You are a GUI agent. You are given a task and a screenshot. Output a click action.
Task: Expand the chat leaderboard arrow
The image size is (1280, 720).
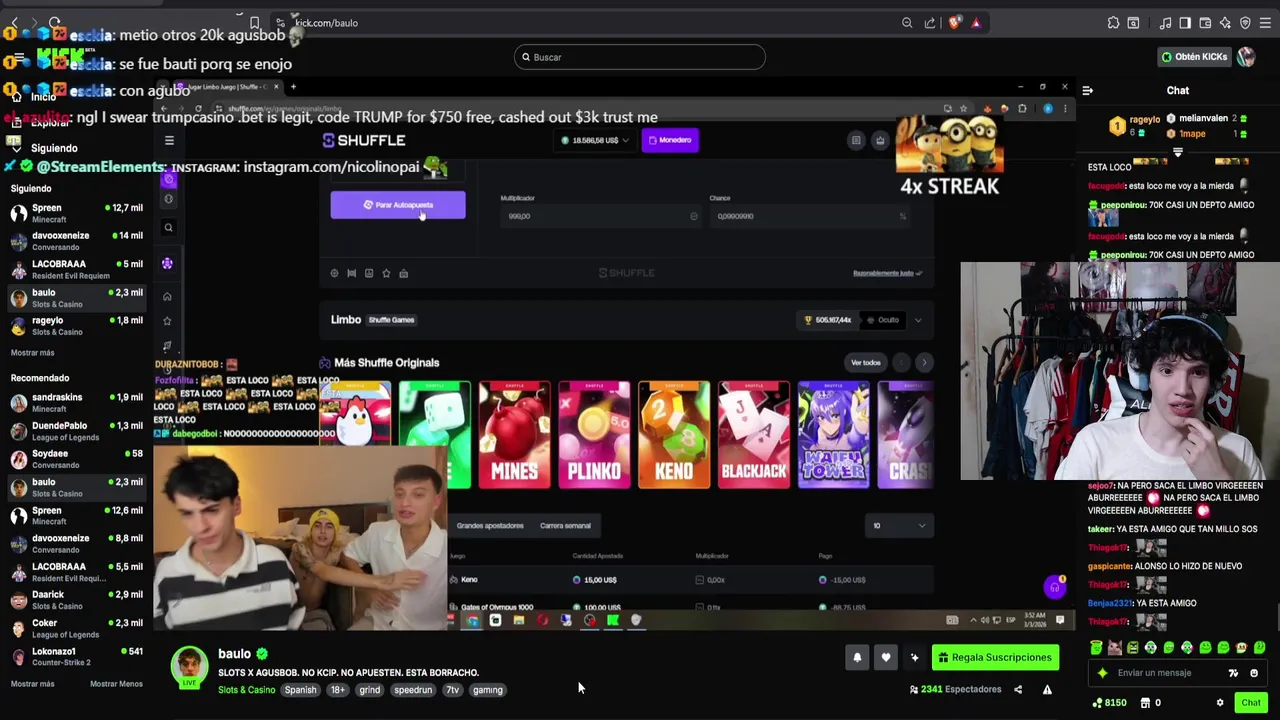click(x=1177, y=152)
